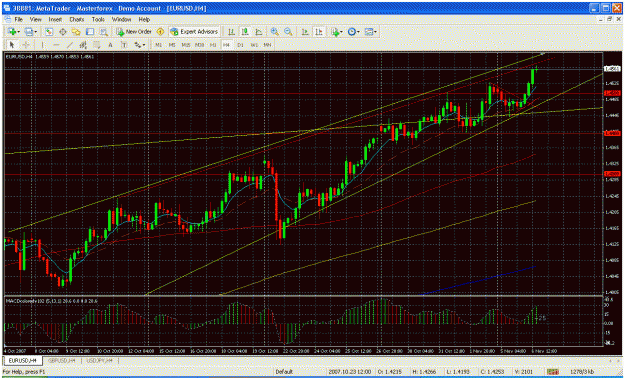This screenshot has height=378, width=625.
Task: Select the H4 timeframe button
Action: coord(226,45)
